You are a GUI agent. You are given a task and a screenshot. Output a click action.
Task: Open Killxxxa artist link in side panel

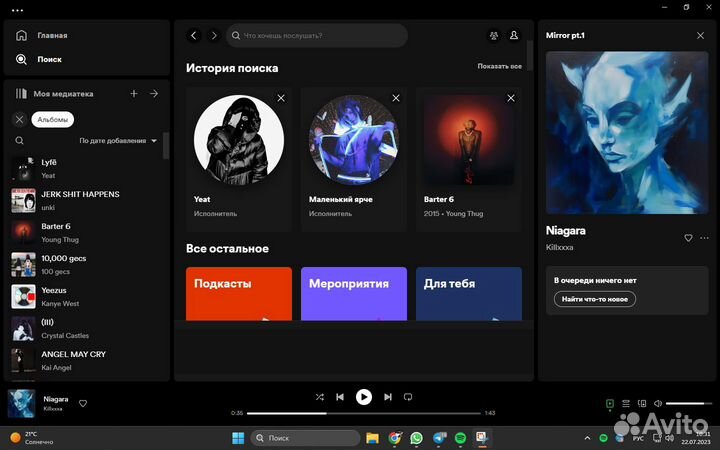[559, 248]
